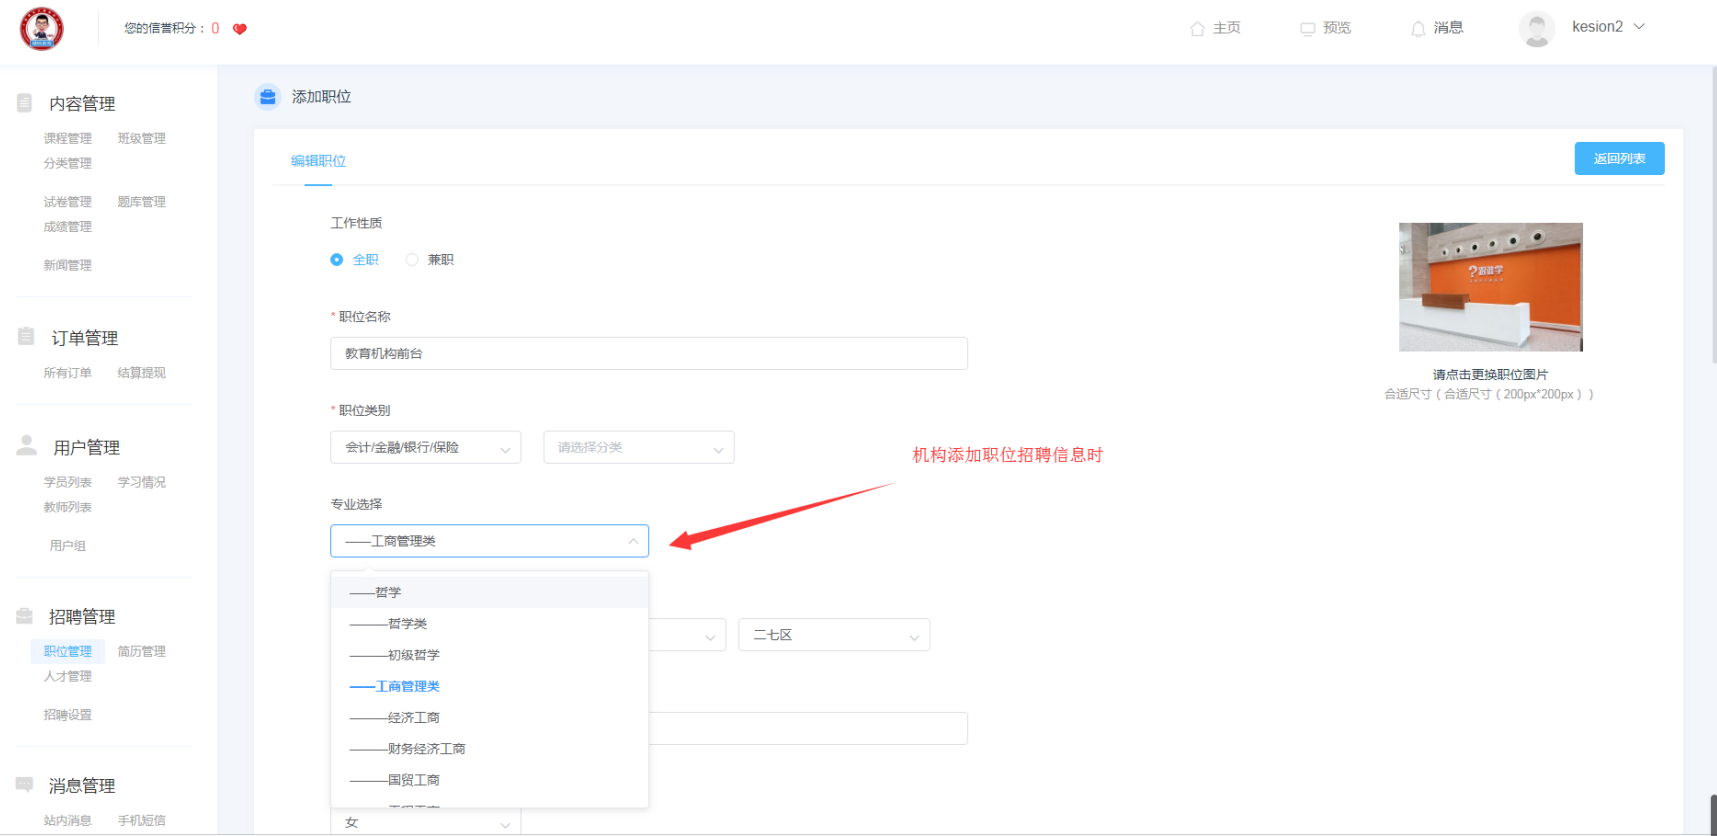
Task: Select the 兼职 radio button
Action: [x=412, y=260]
